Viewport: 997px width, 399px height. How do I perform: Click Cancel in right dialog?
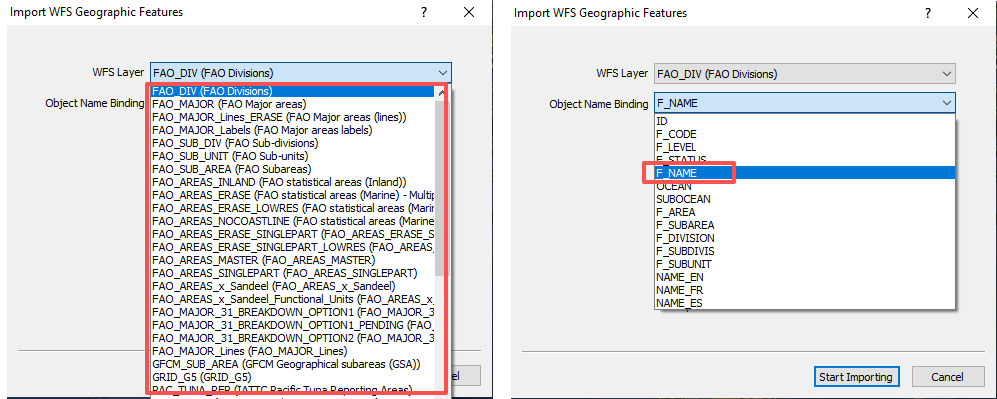pos(947,377)
